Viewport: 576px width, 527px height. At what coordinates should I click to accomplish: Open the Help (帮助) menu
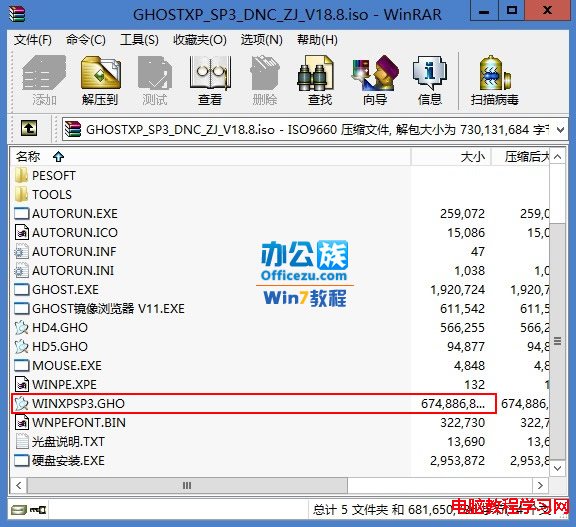pos(317,40)
